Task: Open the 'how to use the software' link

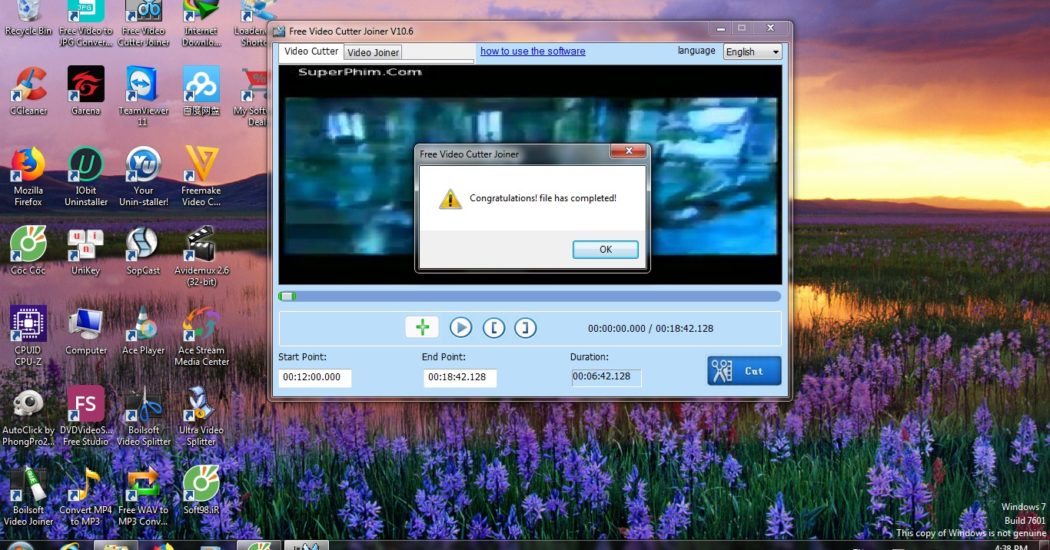Action: point(532,51)
